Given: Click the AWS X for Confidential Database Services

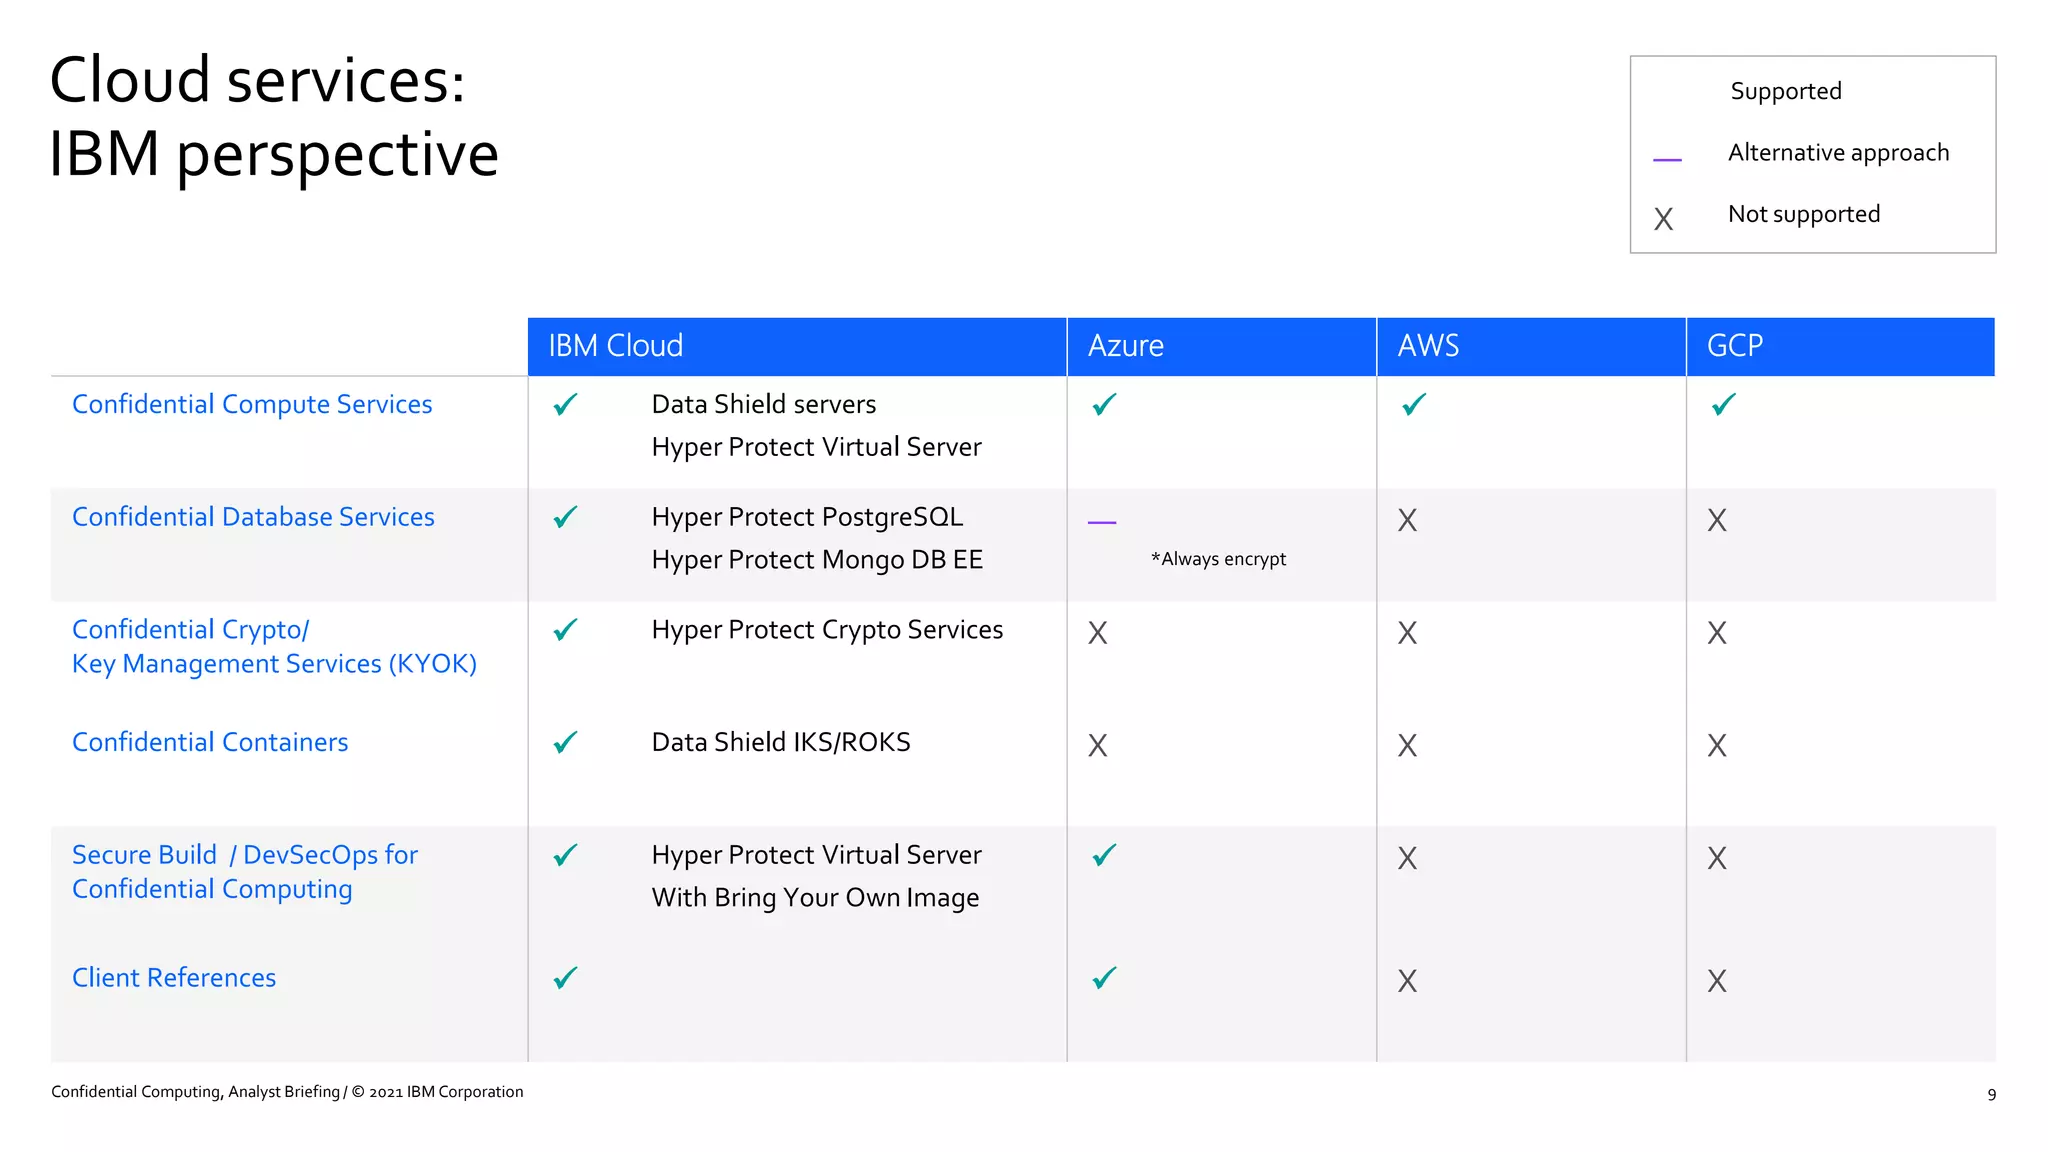Looking at the screenshot, I should coord(1407,520).
